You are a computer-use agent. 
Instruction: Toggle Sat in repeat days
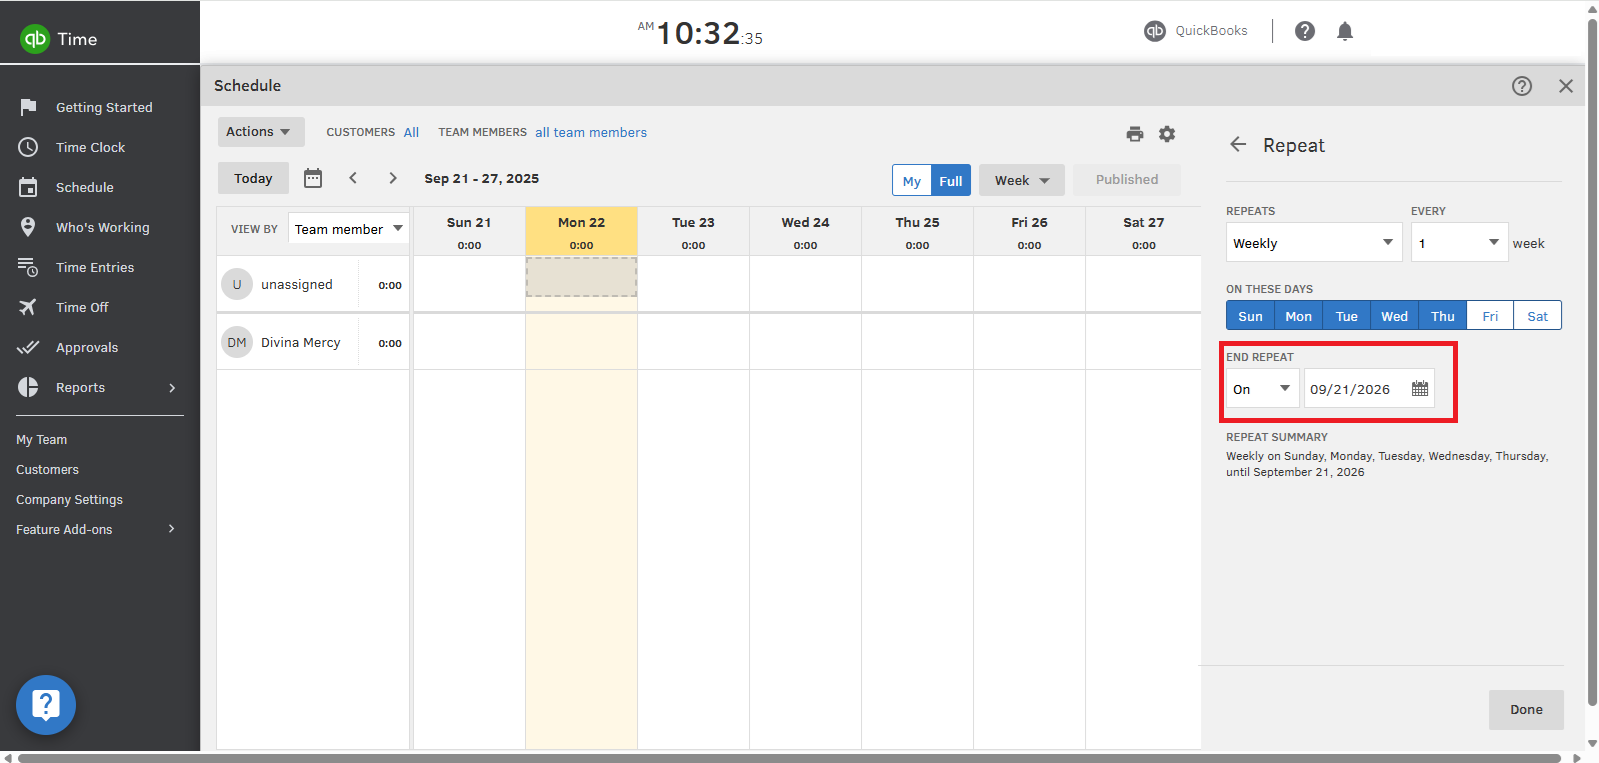(1537, 316)
